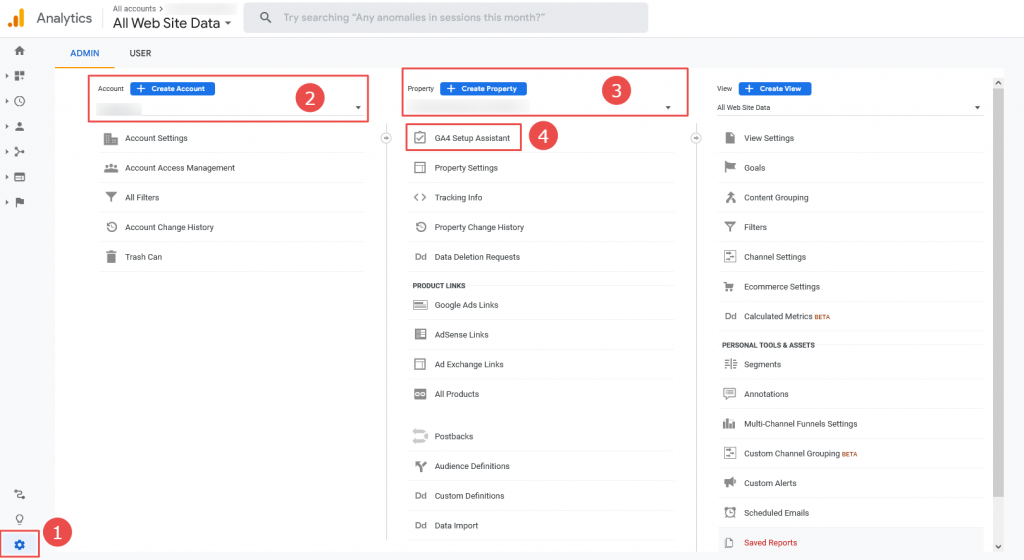The image size is (1024, 560).
Task: Click the scrollbar up arrow
Action: [998, 83]
